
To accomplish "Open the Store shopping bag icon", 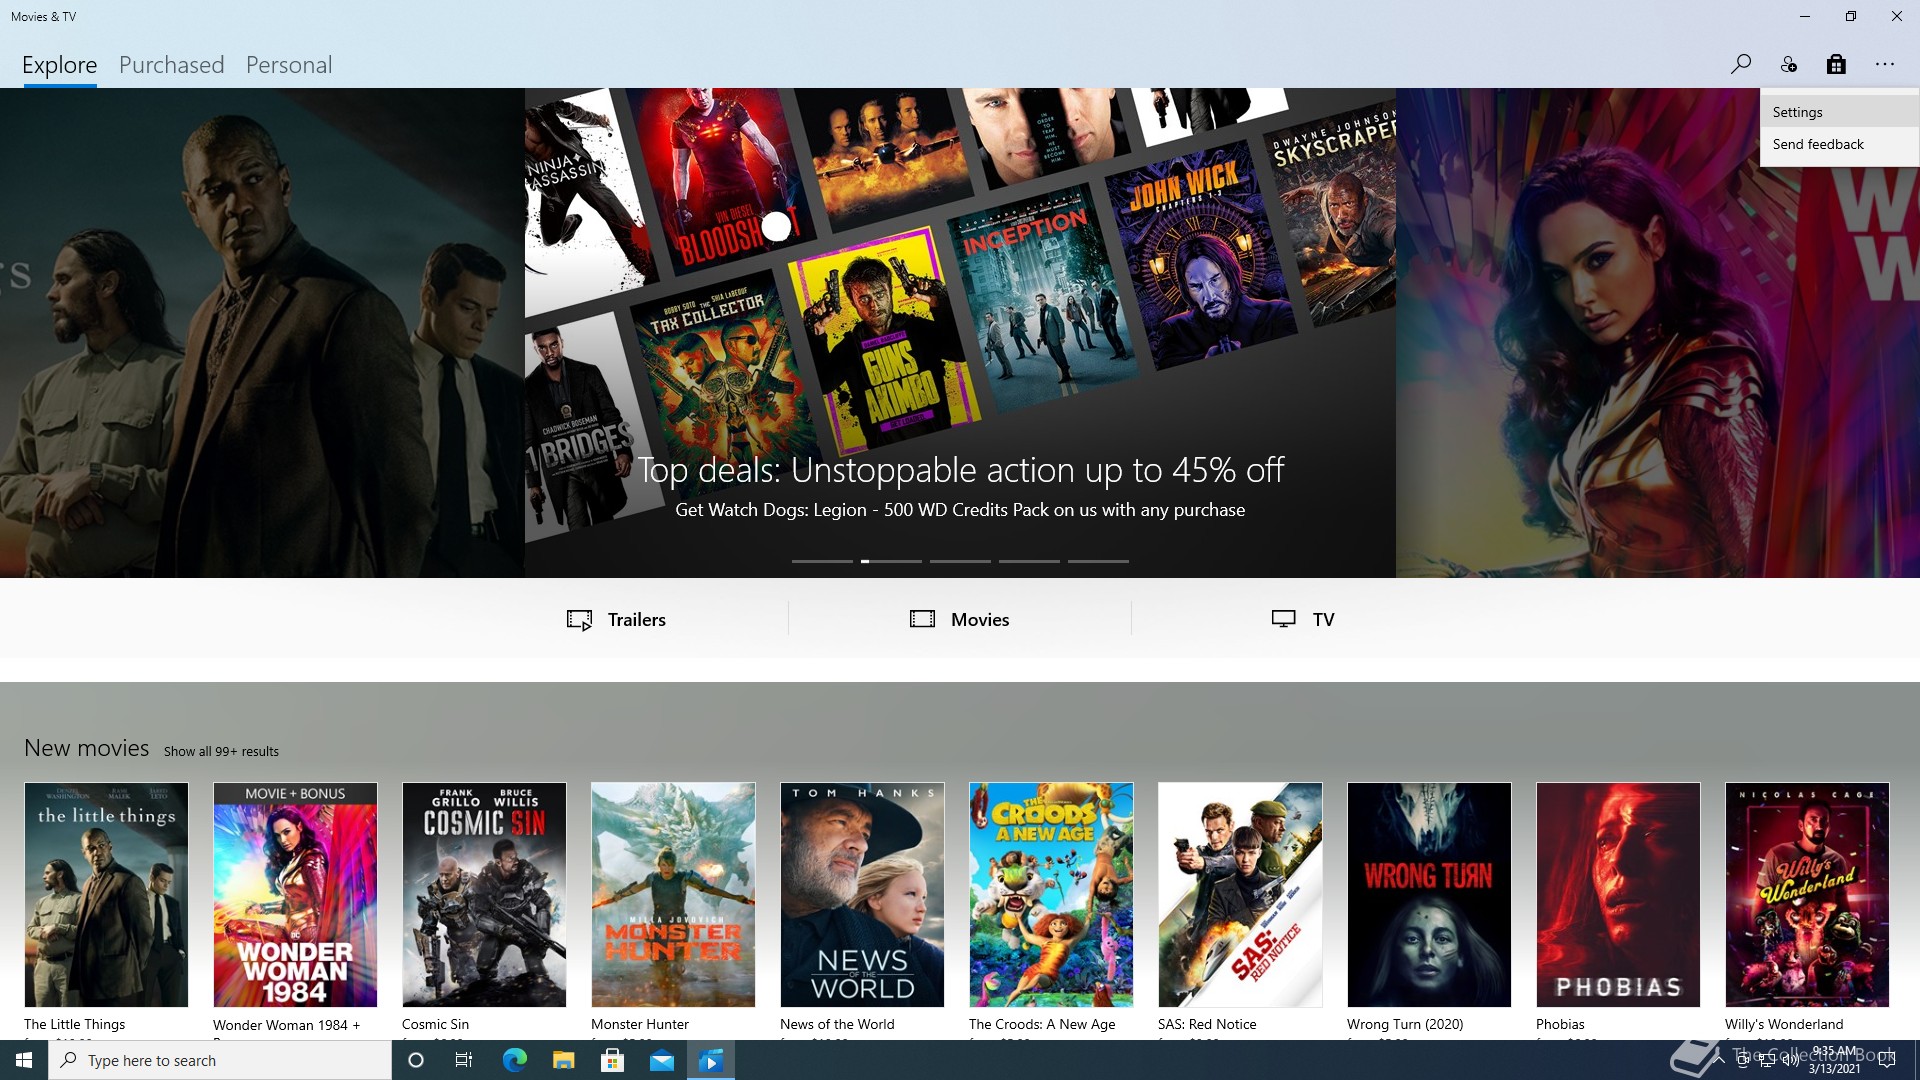I will (x=1836, y=65).
